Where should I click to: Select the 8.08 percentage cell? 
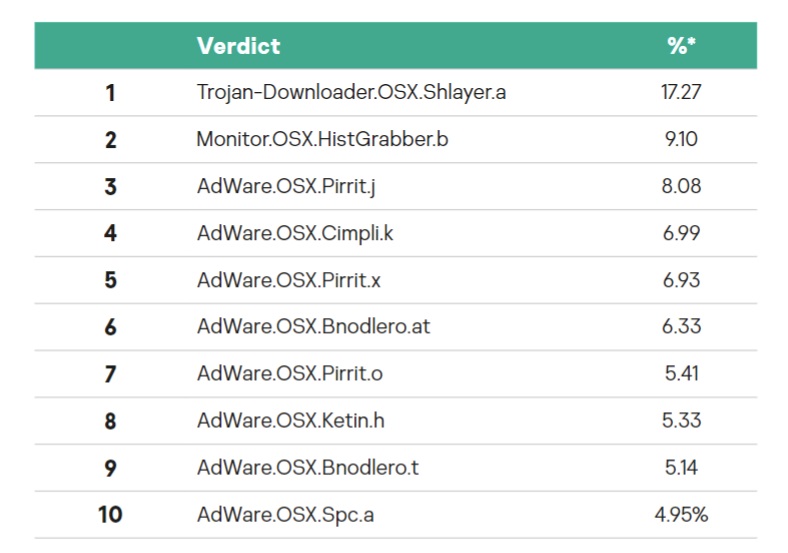coord(681,187)
